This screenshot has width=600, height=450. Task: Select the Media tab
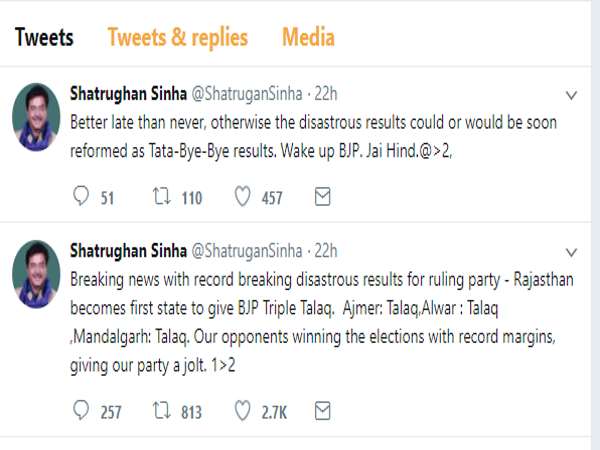tap(308, 38)
